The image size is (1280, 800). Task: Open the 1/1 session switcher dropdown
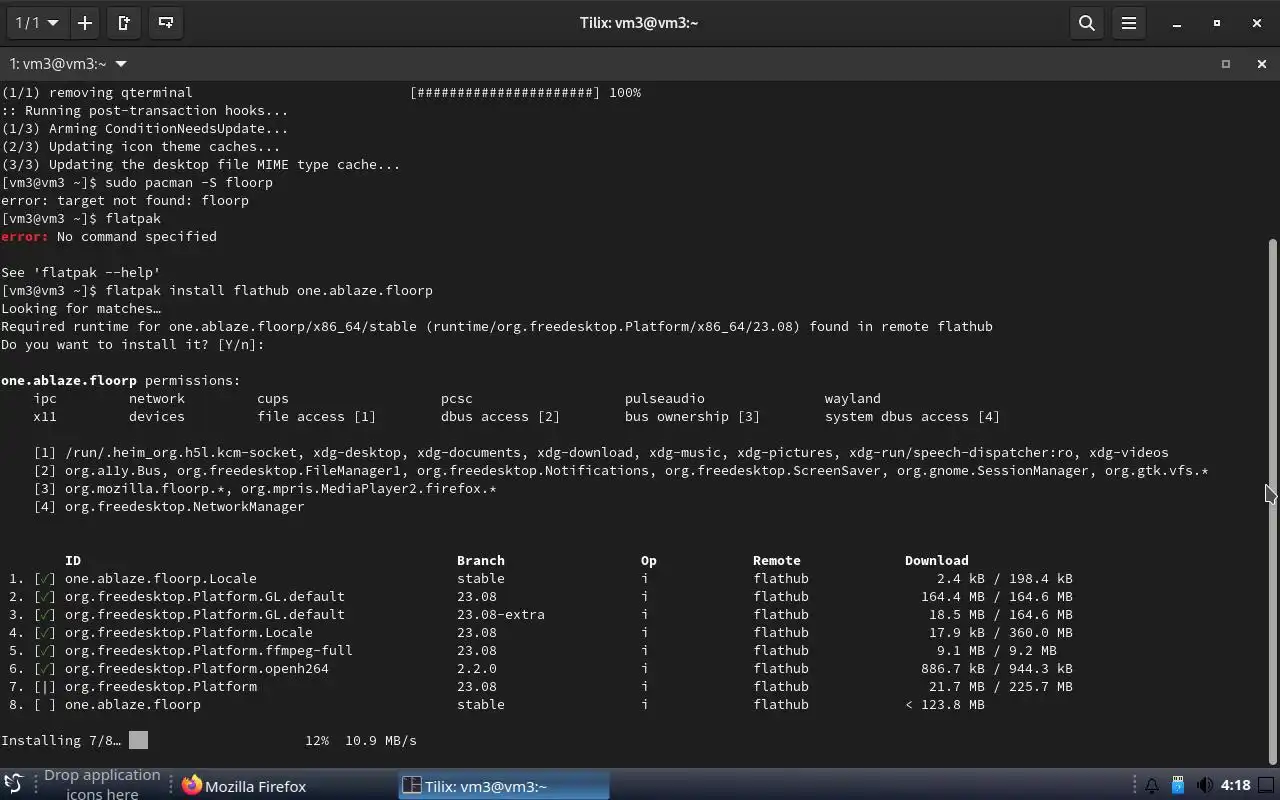[x=36, y=22]
